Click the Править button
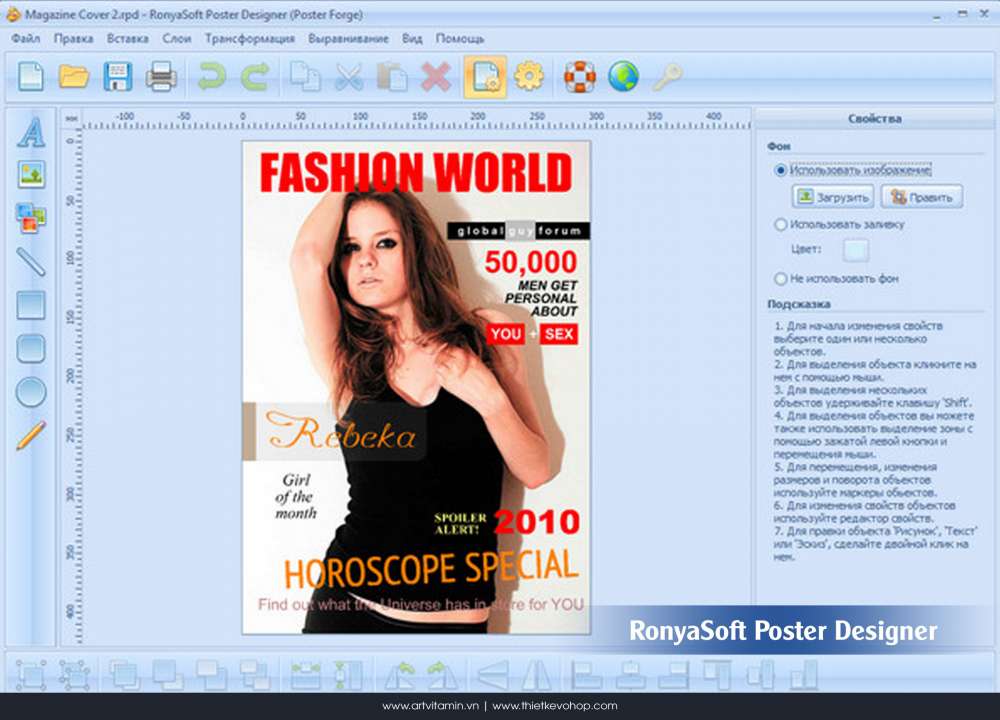1000x720 pixels. click(922, 197)
